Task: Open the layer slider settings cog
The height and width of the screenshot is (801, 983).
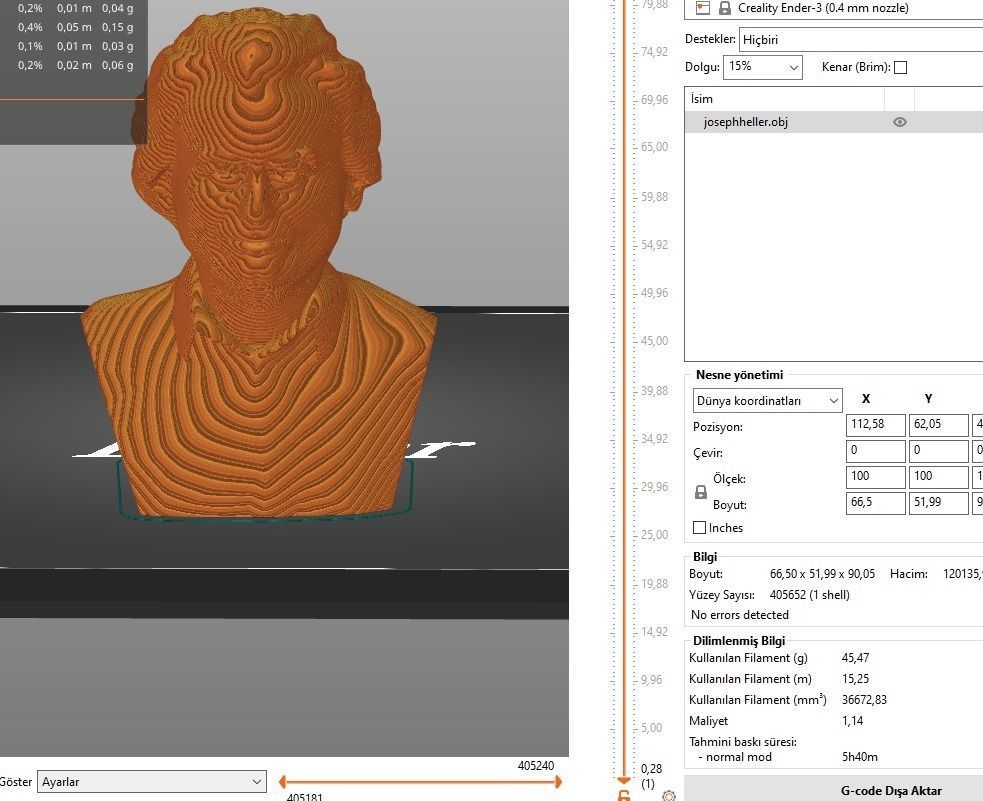Action: click(669, 796)
